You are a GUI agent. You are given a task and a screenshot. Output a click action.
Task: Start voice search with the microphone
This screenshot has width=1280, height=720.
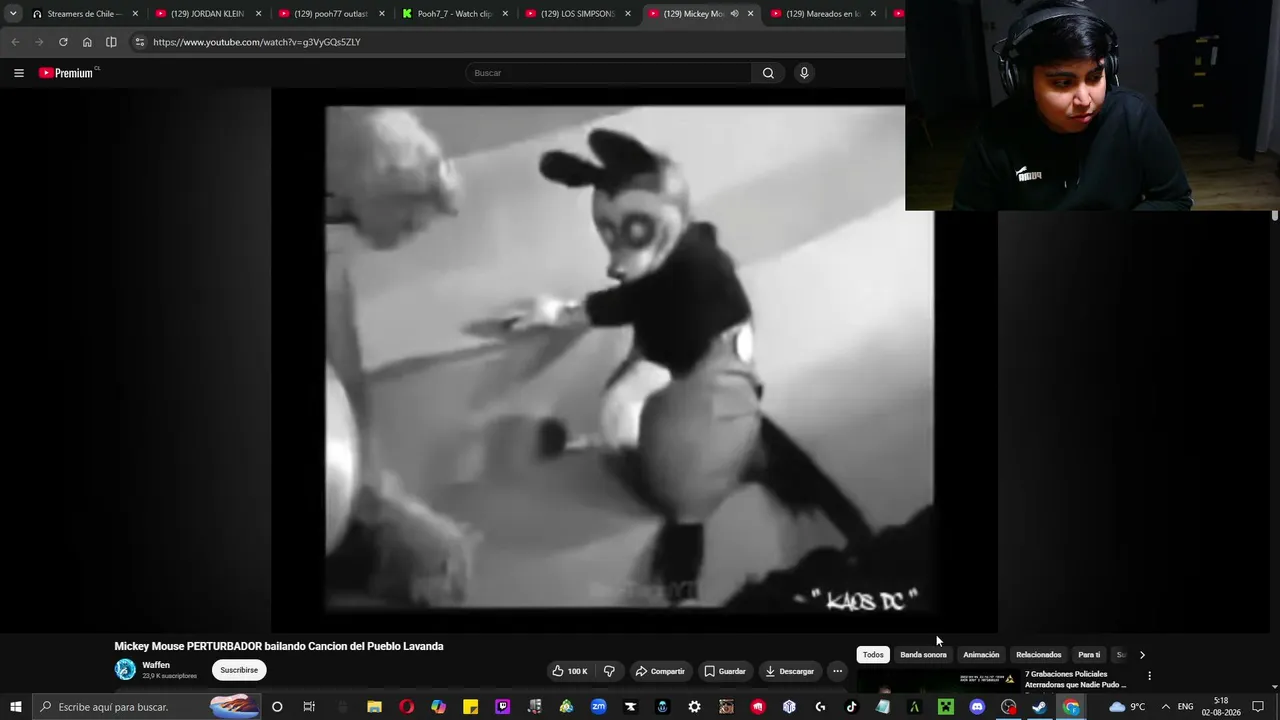point(803,73)
